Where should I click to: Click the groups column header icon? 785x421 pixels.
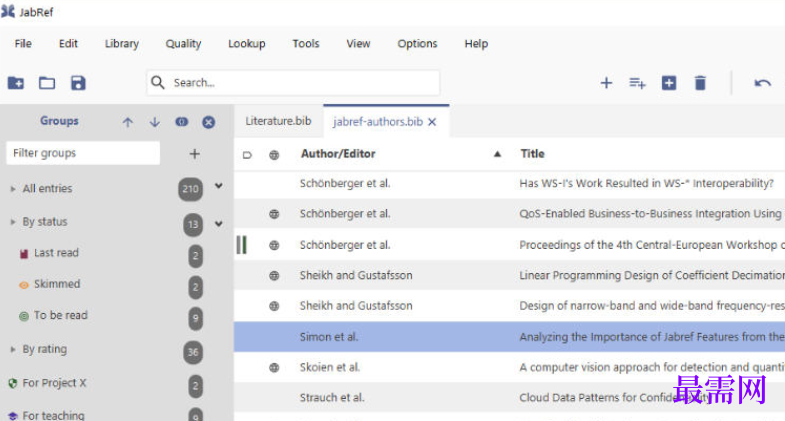pyautogui.click(x=247, y=155)
